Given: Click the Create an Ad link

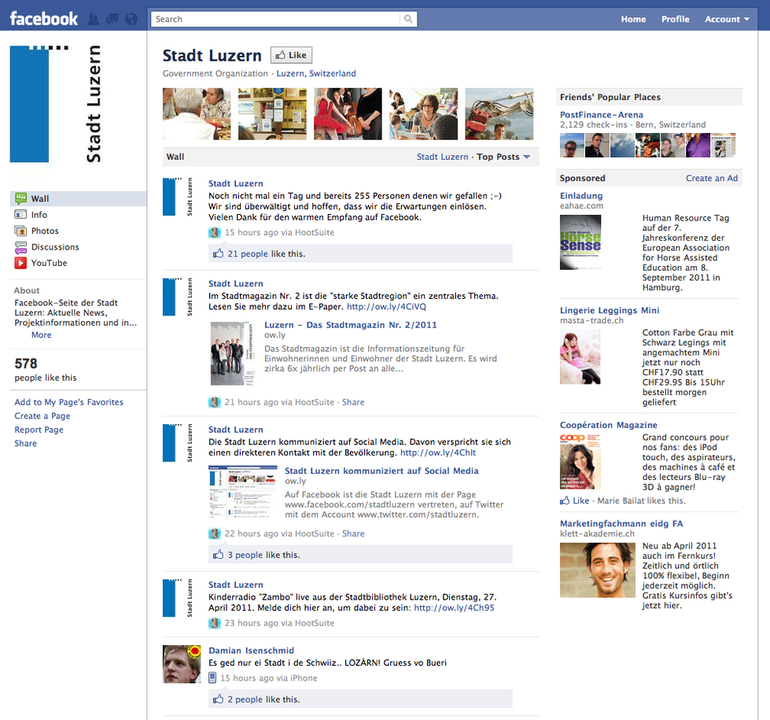Looking at the screenshot, I should pyautogui.click(x=712, y=178).
